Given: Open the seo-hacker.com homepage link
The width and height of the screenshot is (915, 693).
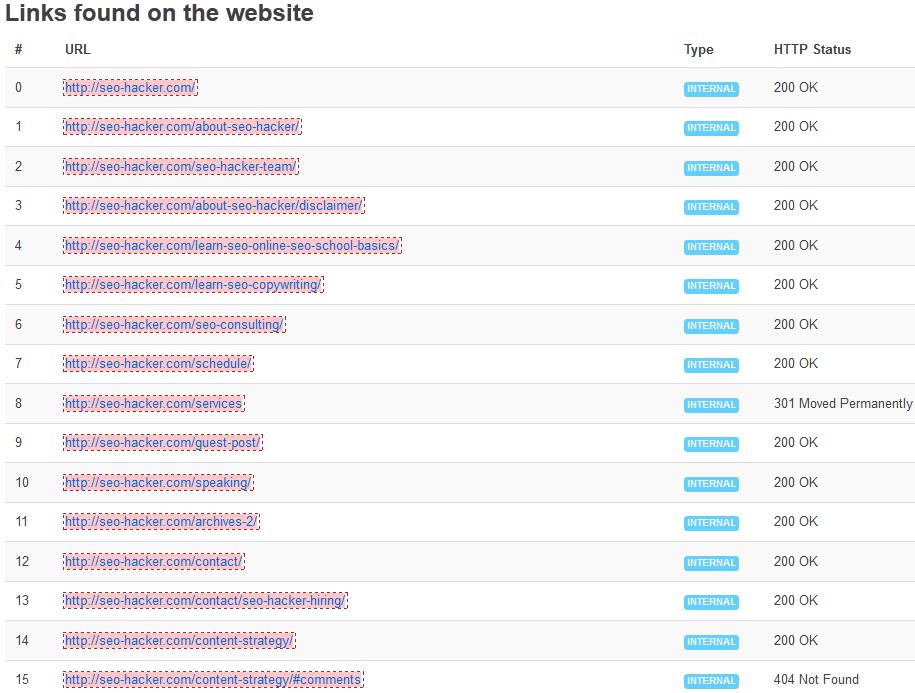Looking at the screenshot, I should pos(130,88).
